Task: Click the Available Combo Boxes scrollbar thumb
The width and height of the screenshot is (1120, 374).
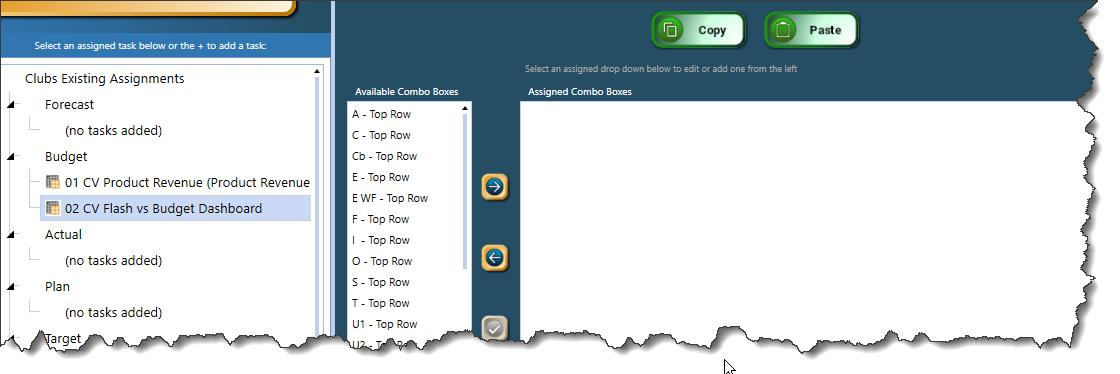Action: coord(465,191)
